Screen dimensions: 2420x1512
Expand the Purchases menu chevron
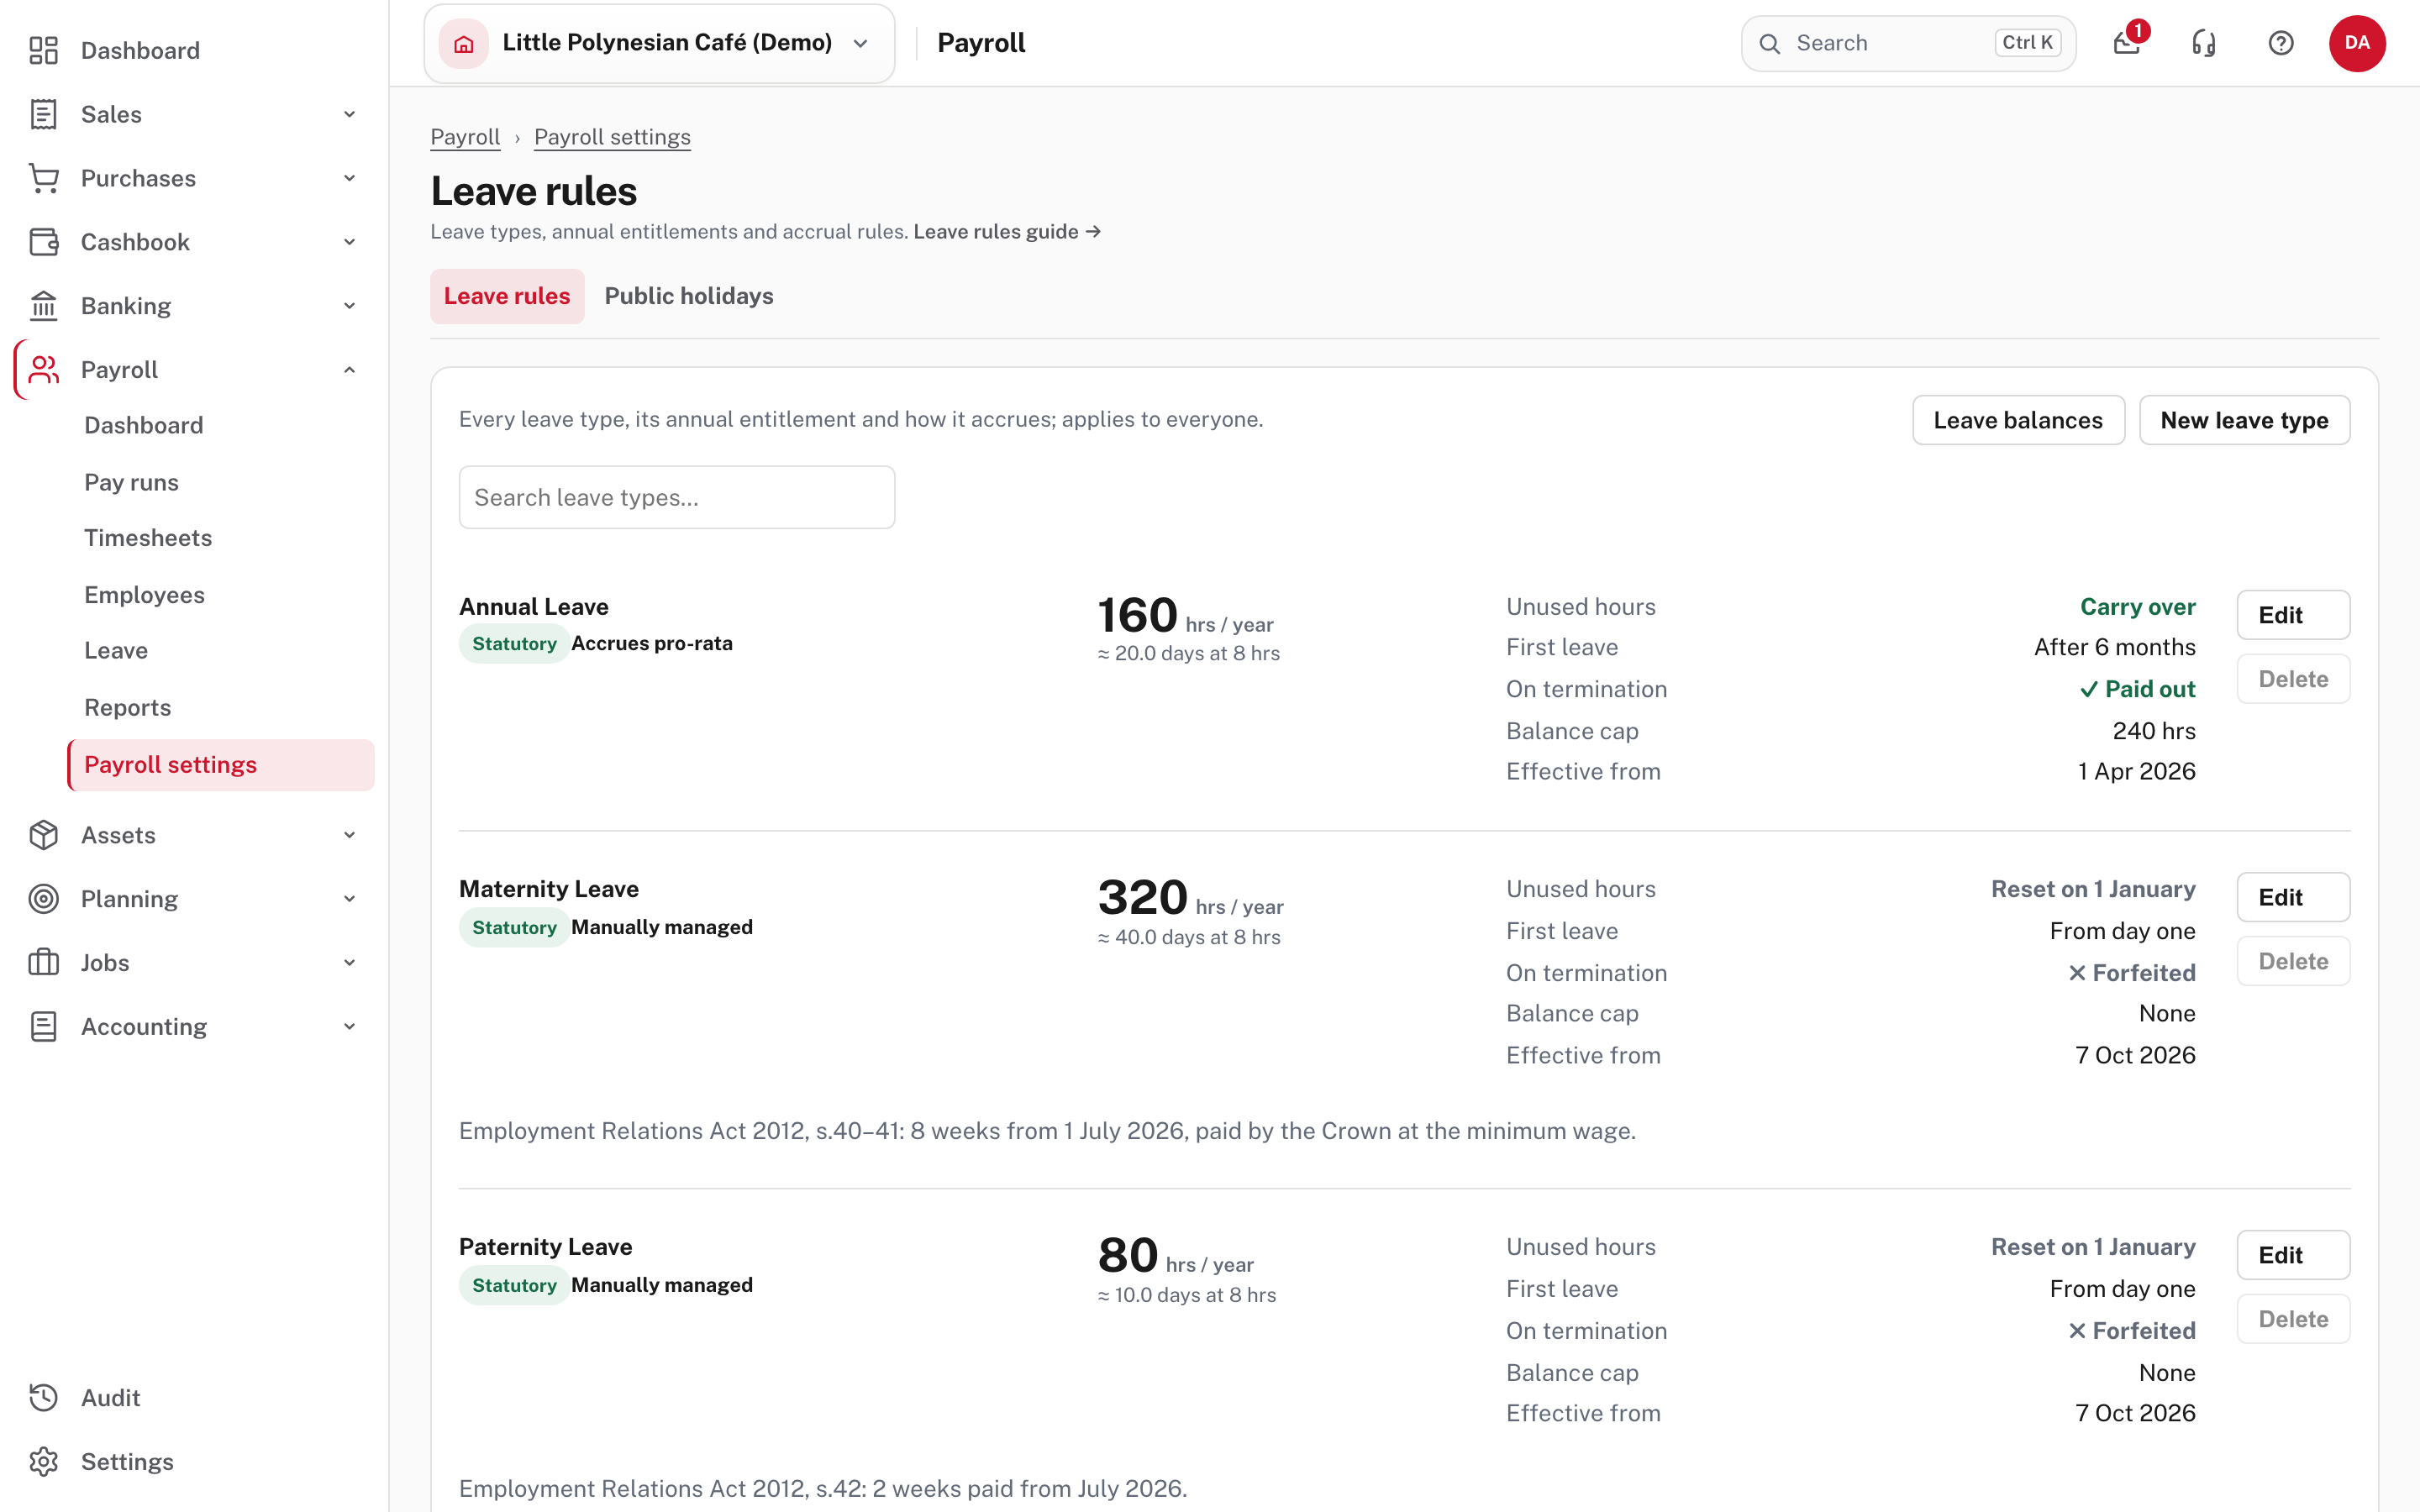(349, 178)
